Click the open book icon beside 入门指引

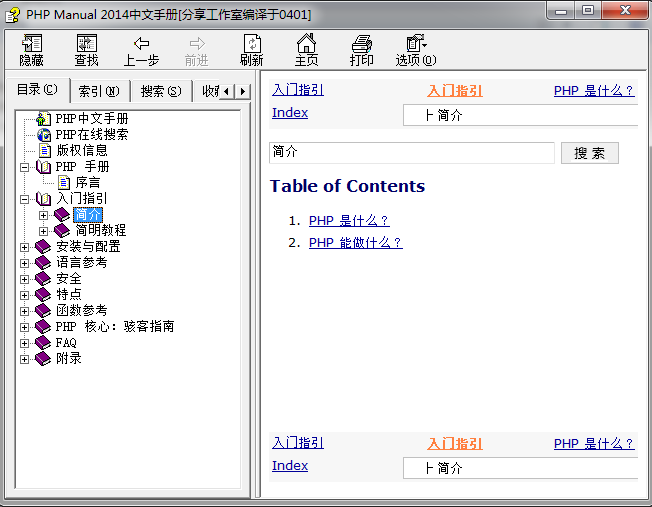[x=44, y=199]
